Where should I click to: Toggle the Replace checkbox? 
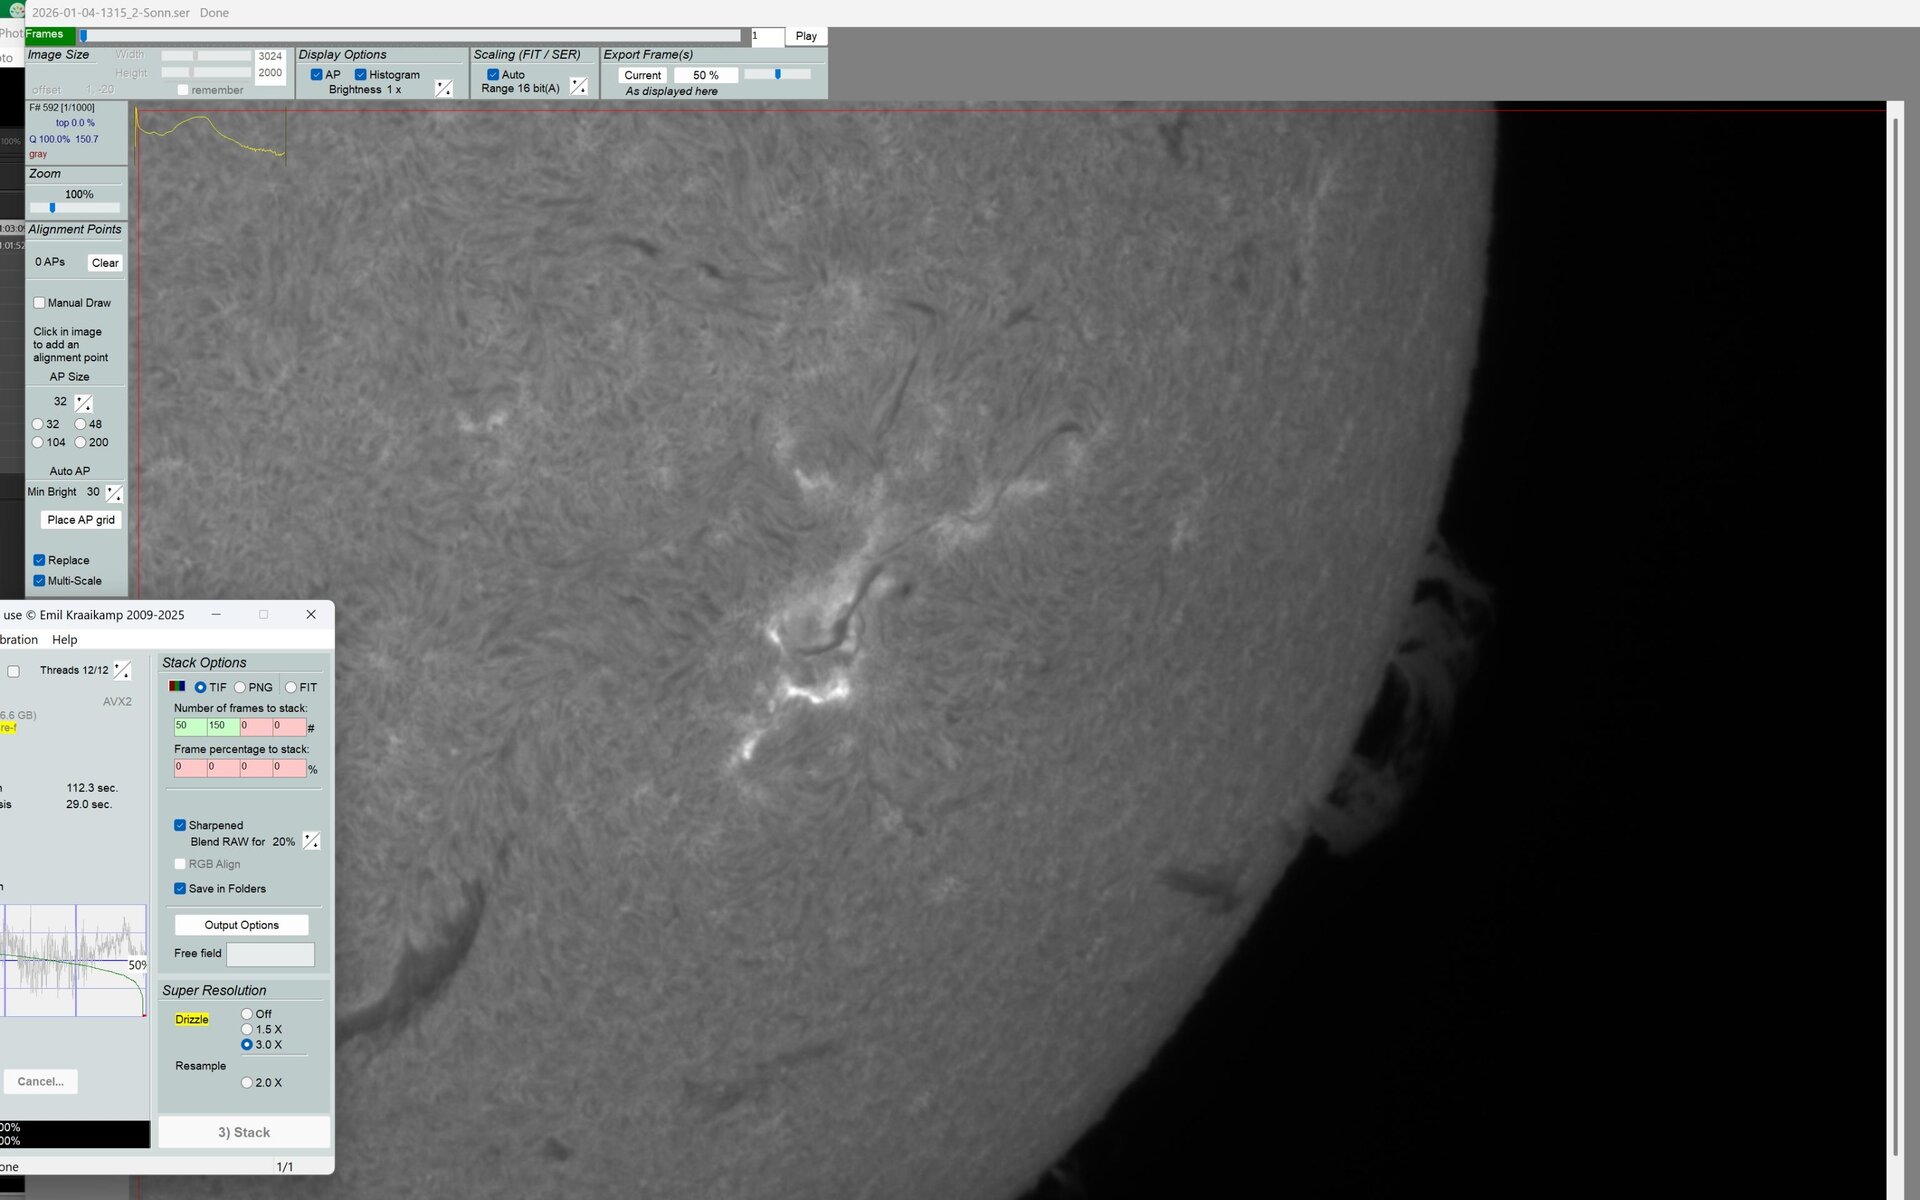[39, 561]
